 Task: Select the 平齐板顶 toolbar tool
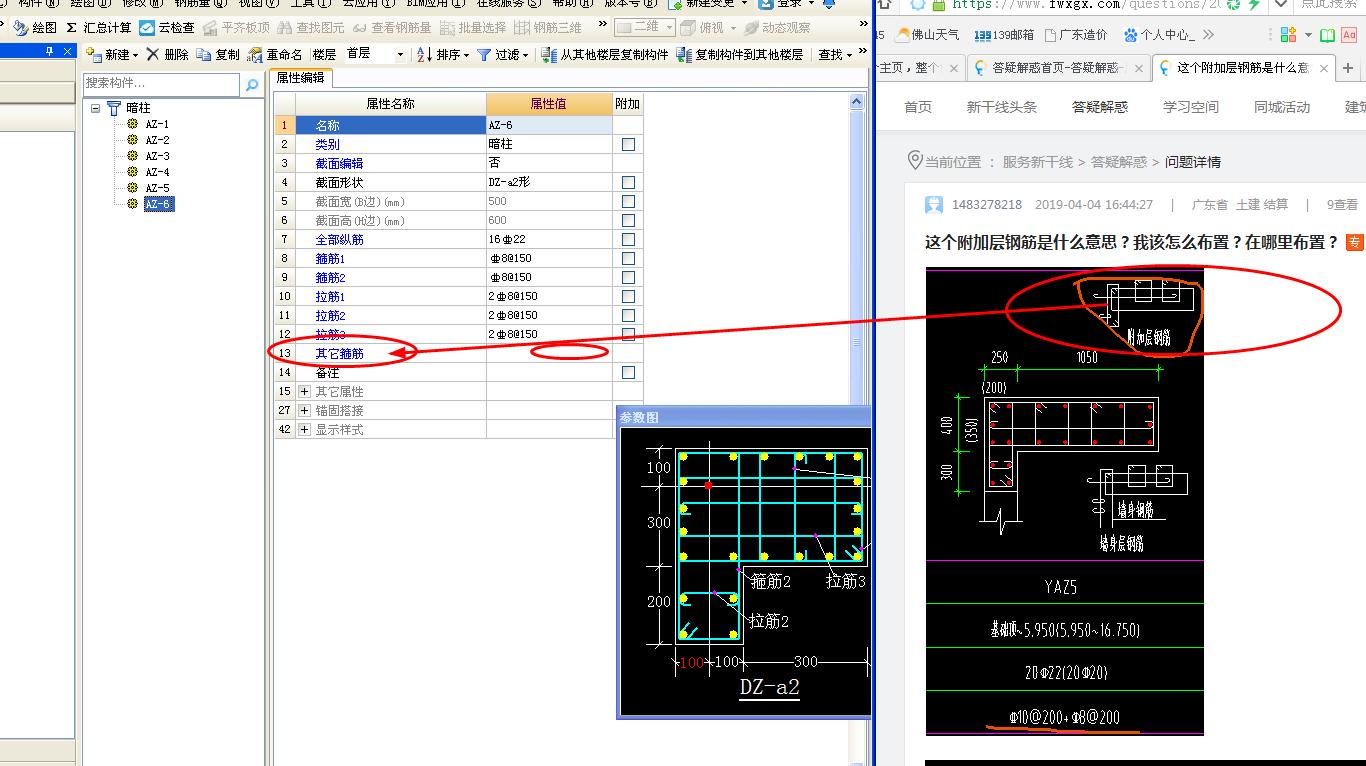(x=236, y=28)
